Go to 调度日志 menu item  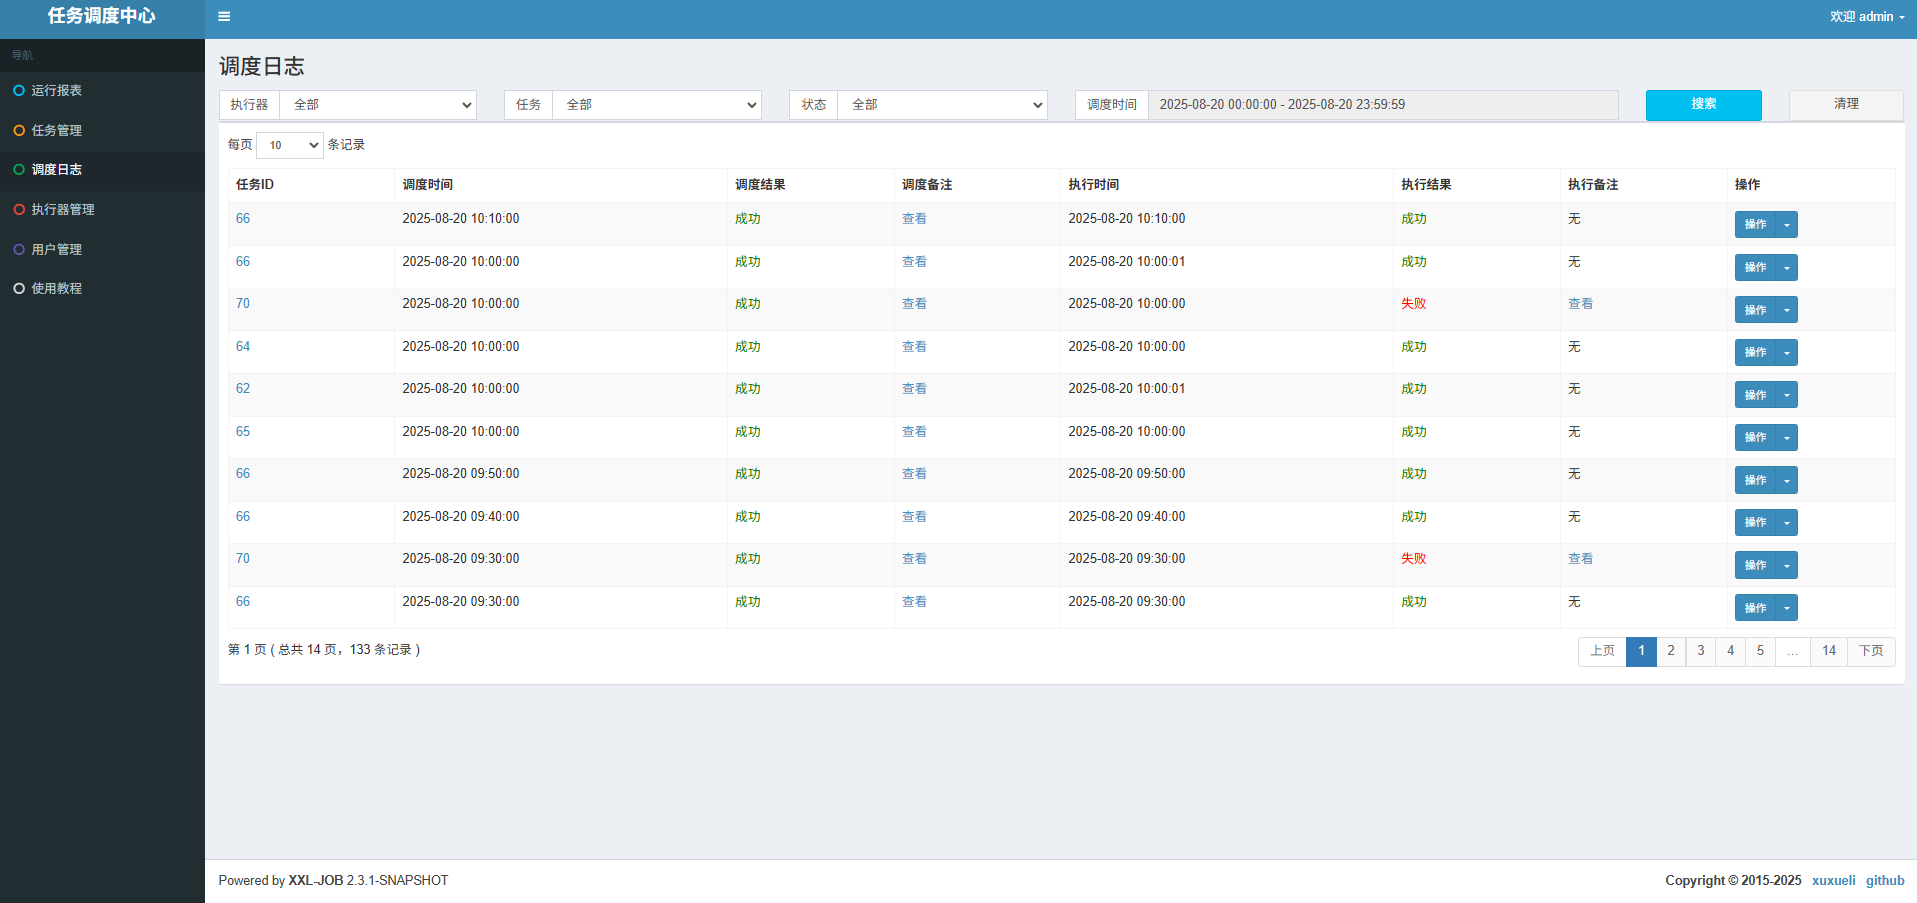102,170
